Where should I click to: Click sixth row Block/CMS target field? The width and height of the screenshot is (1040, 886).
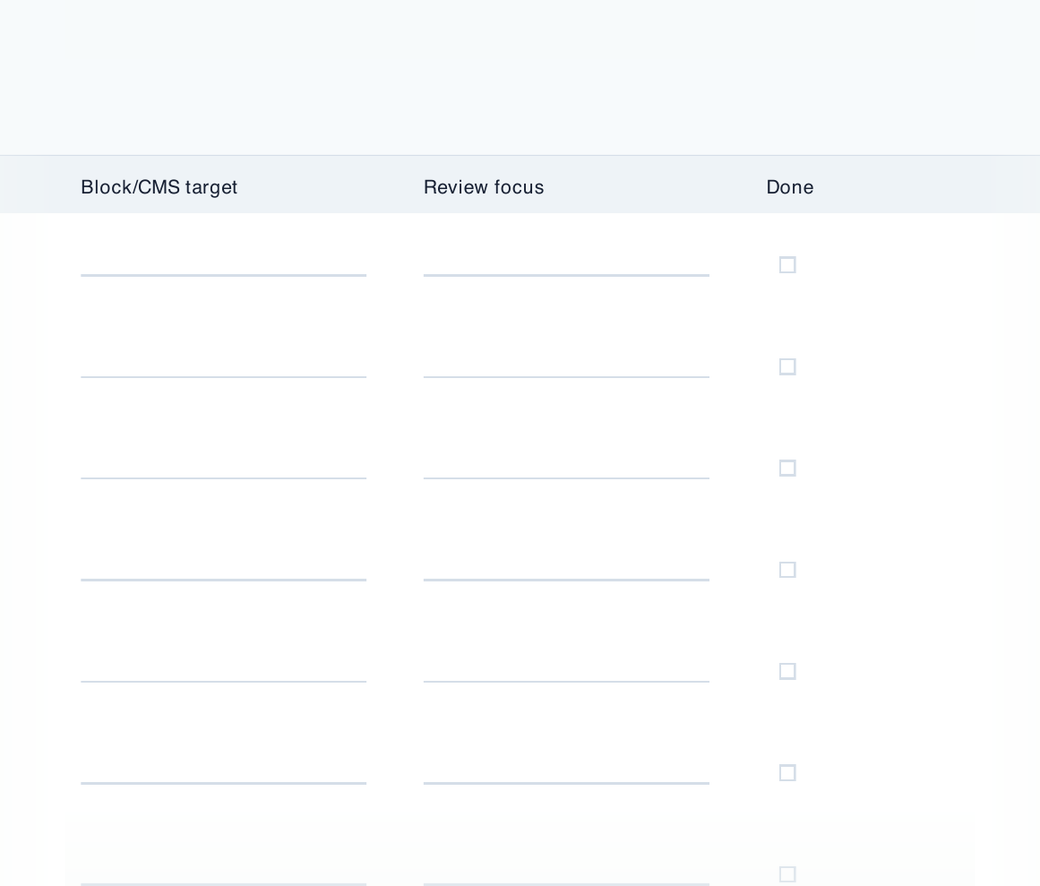(224, 773)
